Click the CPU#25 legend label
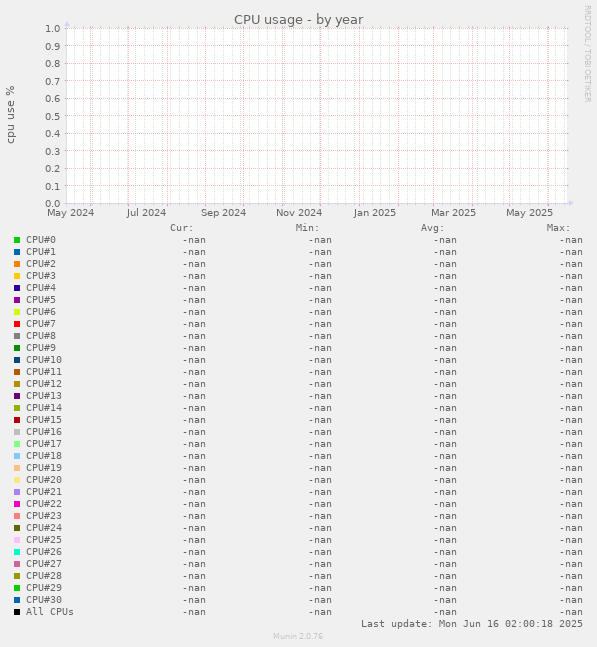 point(44,539)
